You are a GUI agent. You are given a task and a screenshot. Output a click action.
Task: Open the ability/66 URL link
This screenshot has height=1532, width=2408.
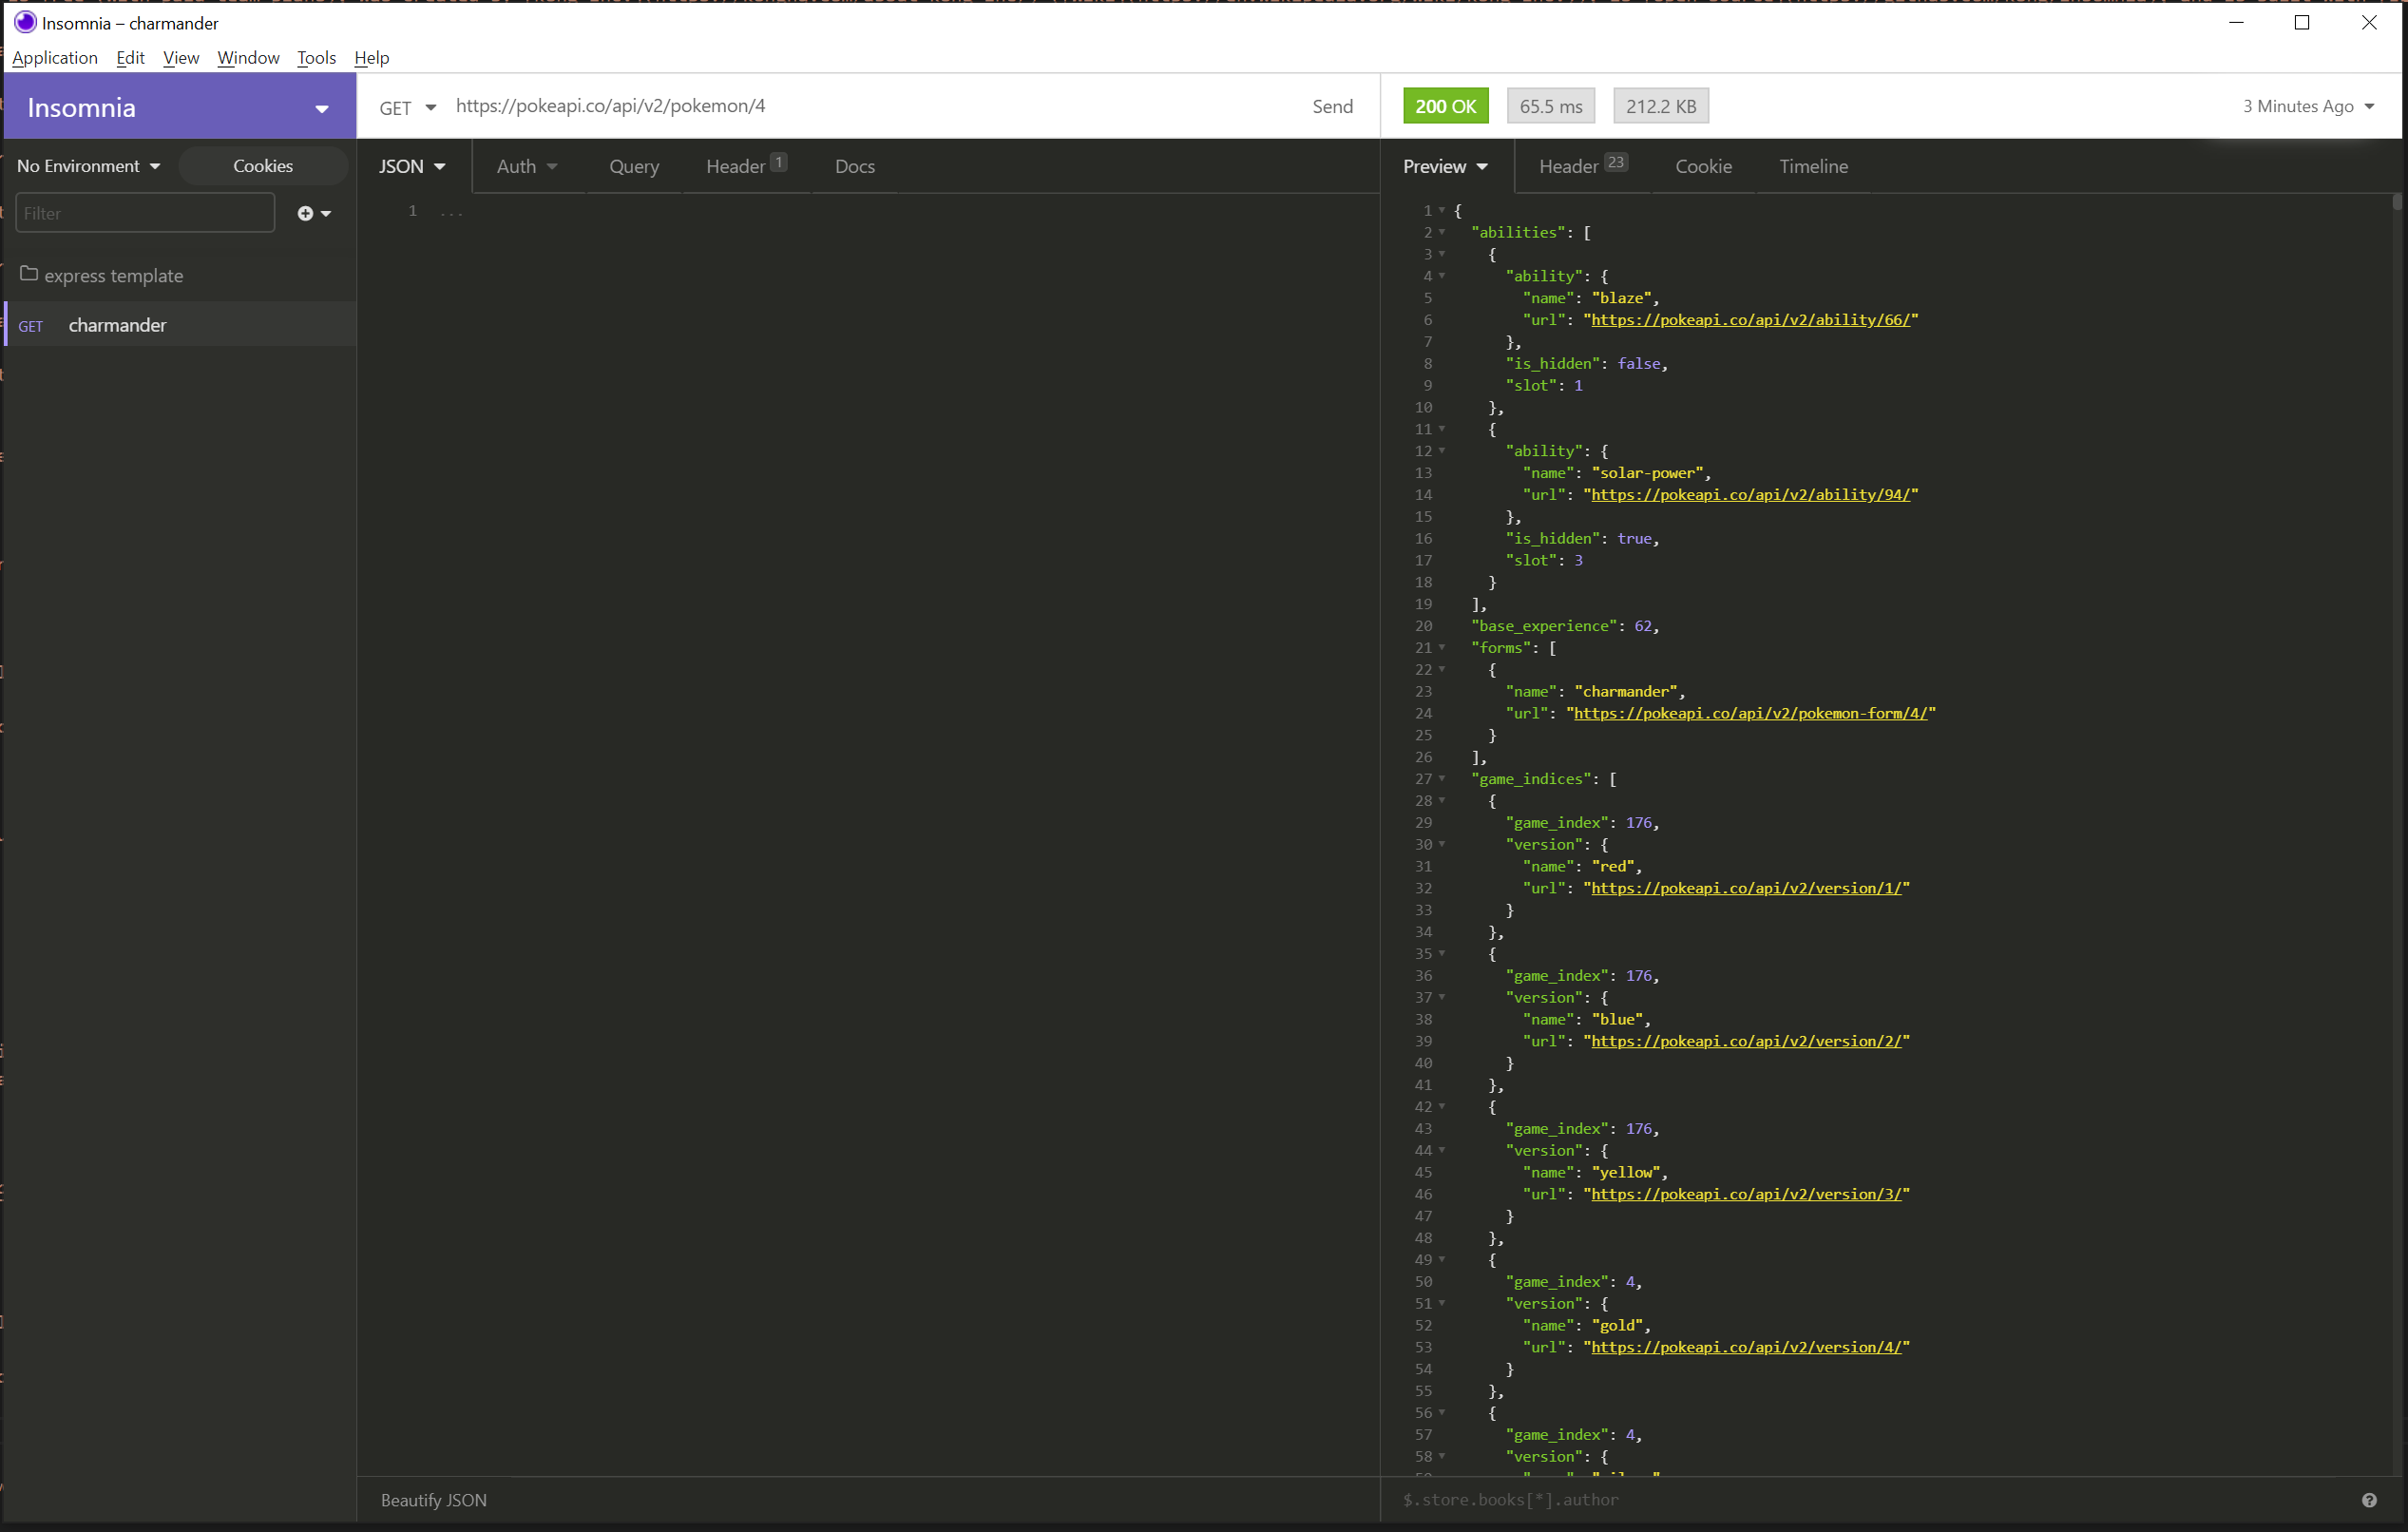pyautogui.click(x=1750, y=320)
